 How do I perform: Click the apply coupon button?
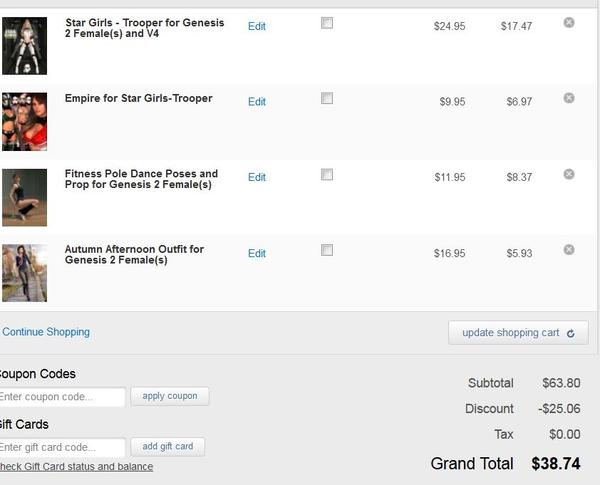pyautogui.click(x=170, y=396)
